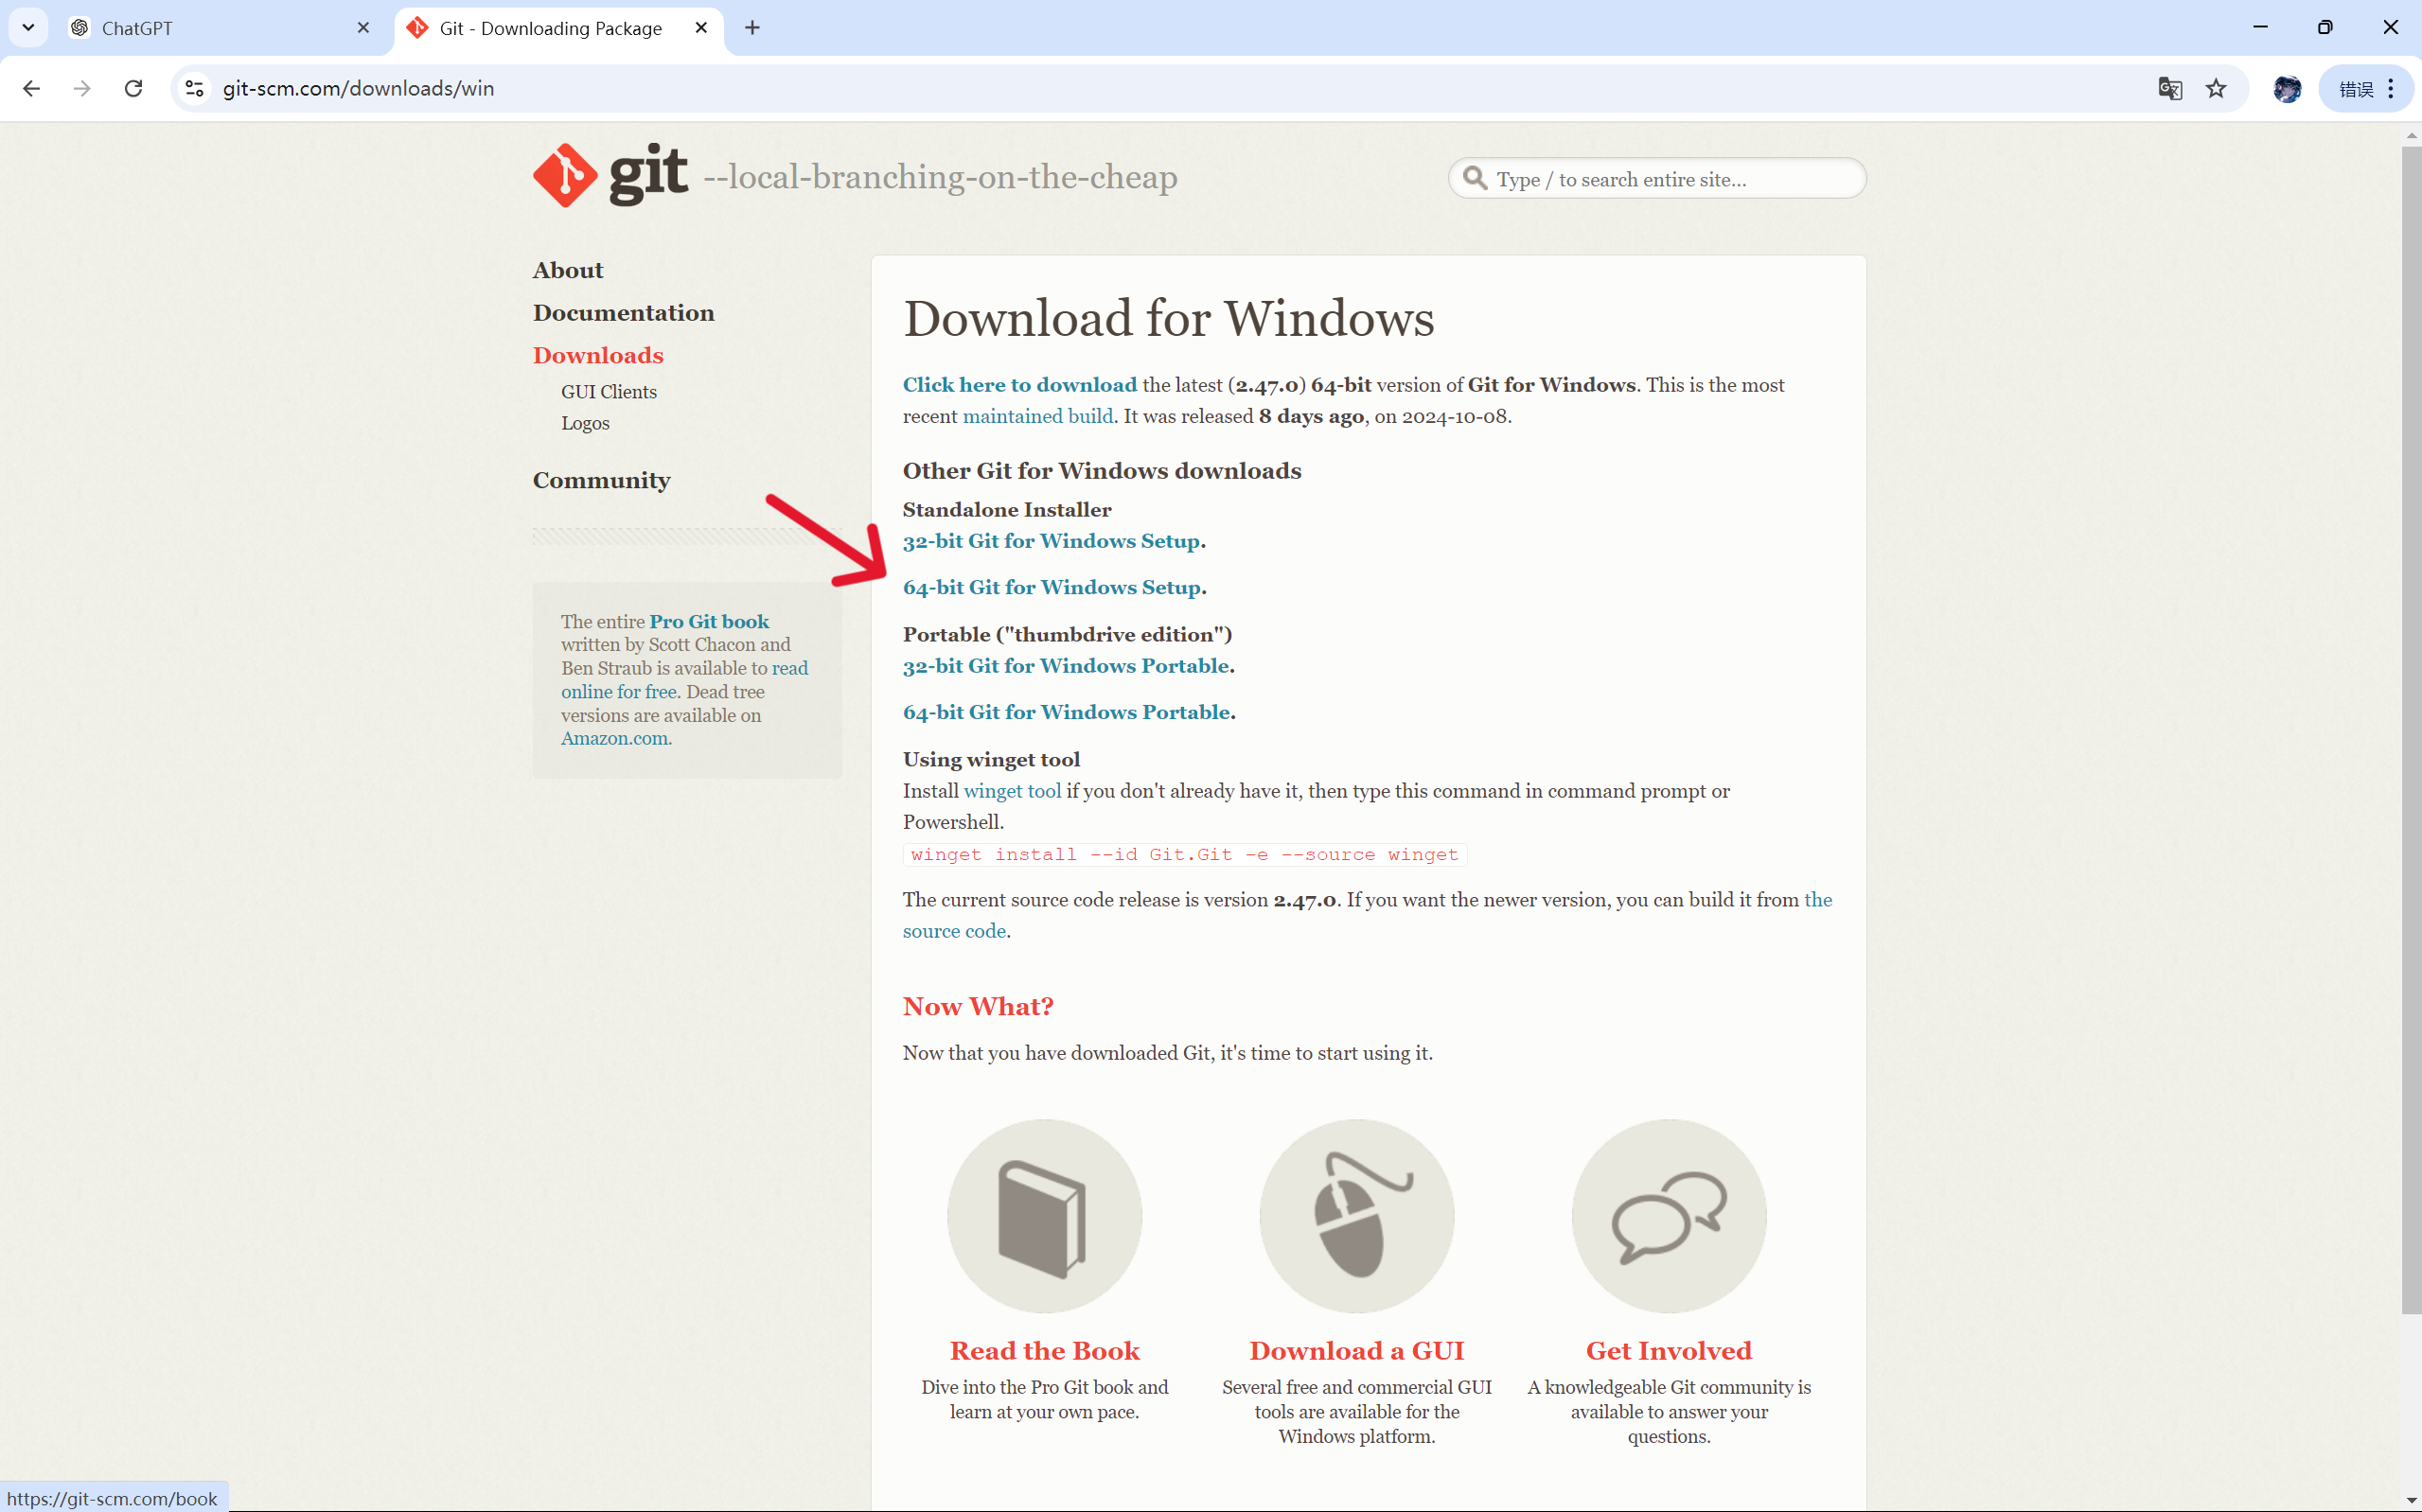Click the chat bubbles icon above Get Involved
The image size is (2422, 1512).
tap(1668, 1215)
